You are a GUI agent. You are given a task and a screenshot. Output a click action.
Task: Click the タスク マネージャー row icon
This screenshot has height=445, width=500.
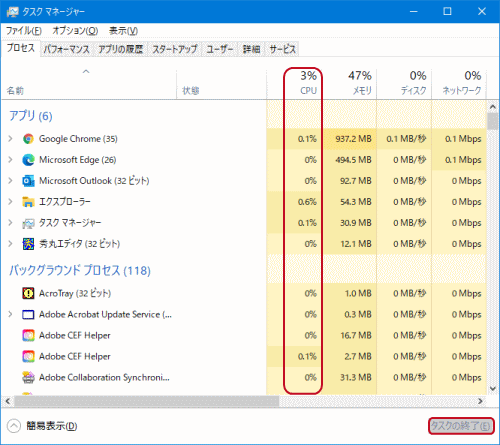[28, 223]
